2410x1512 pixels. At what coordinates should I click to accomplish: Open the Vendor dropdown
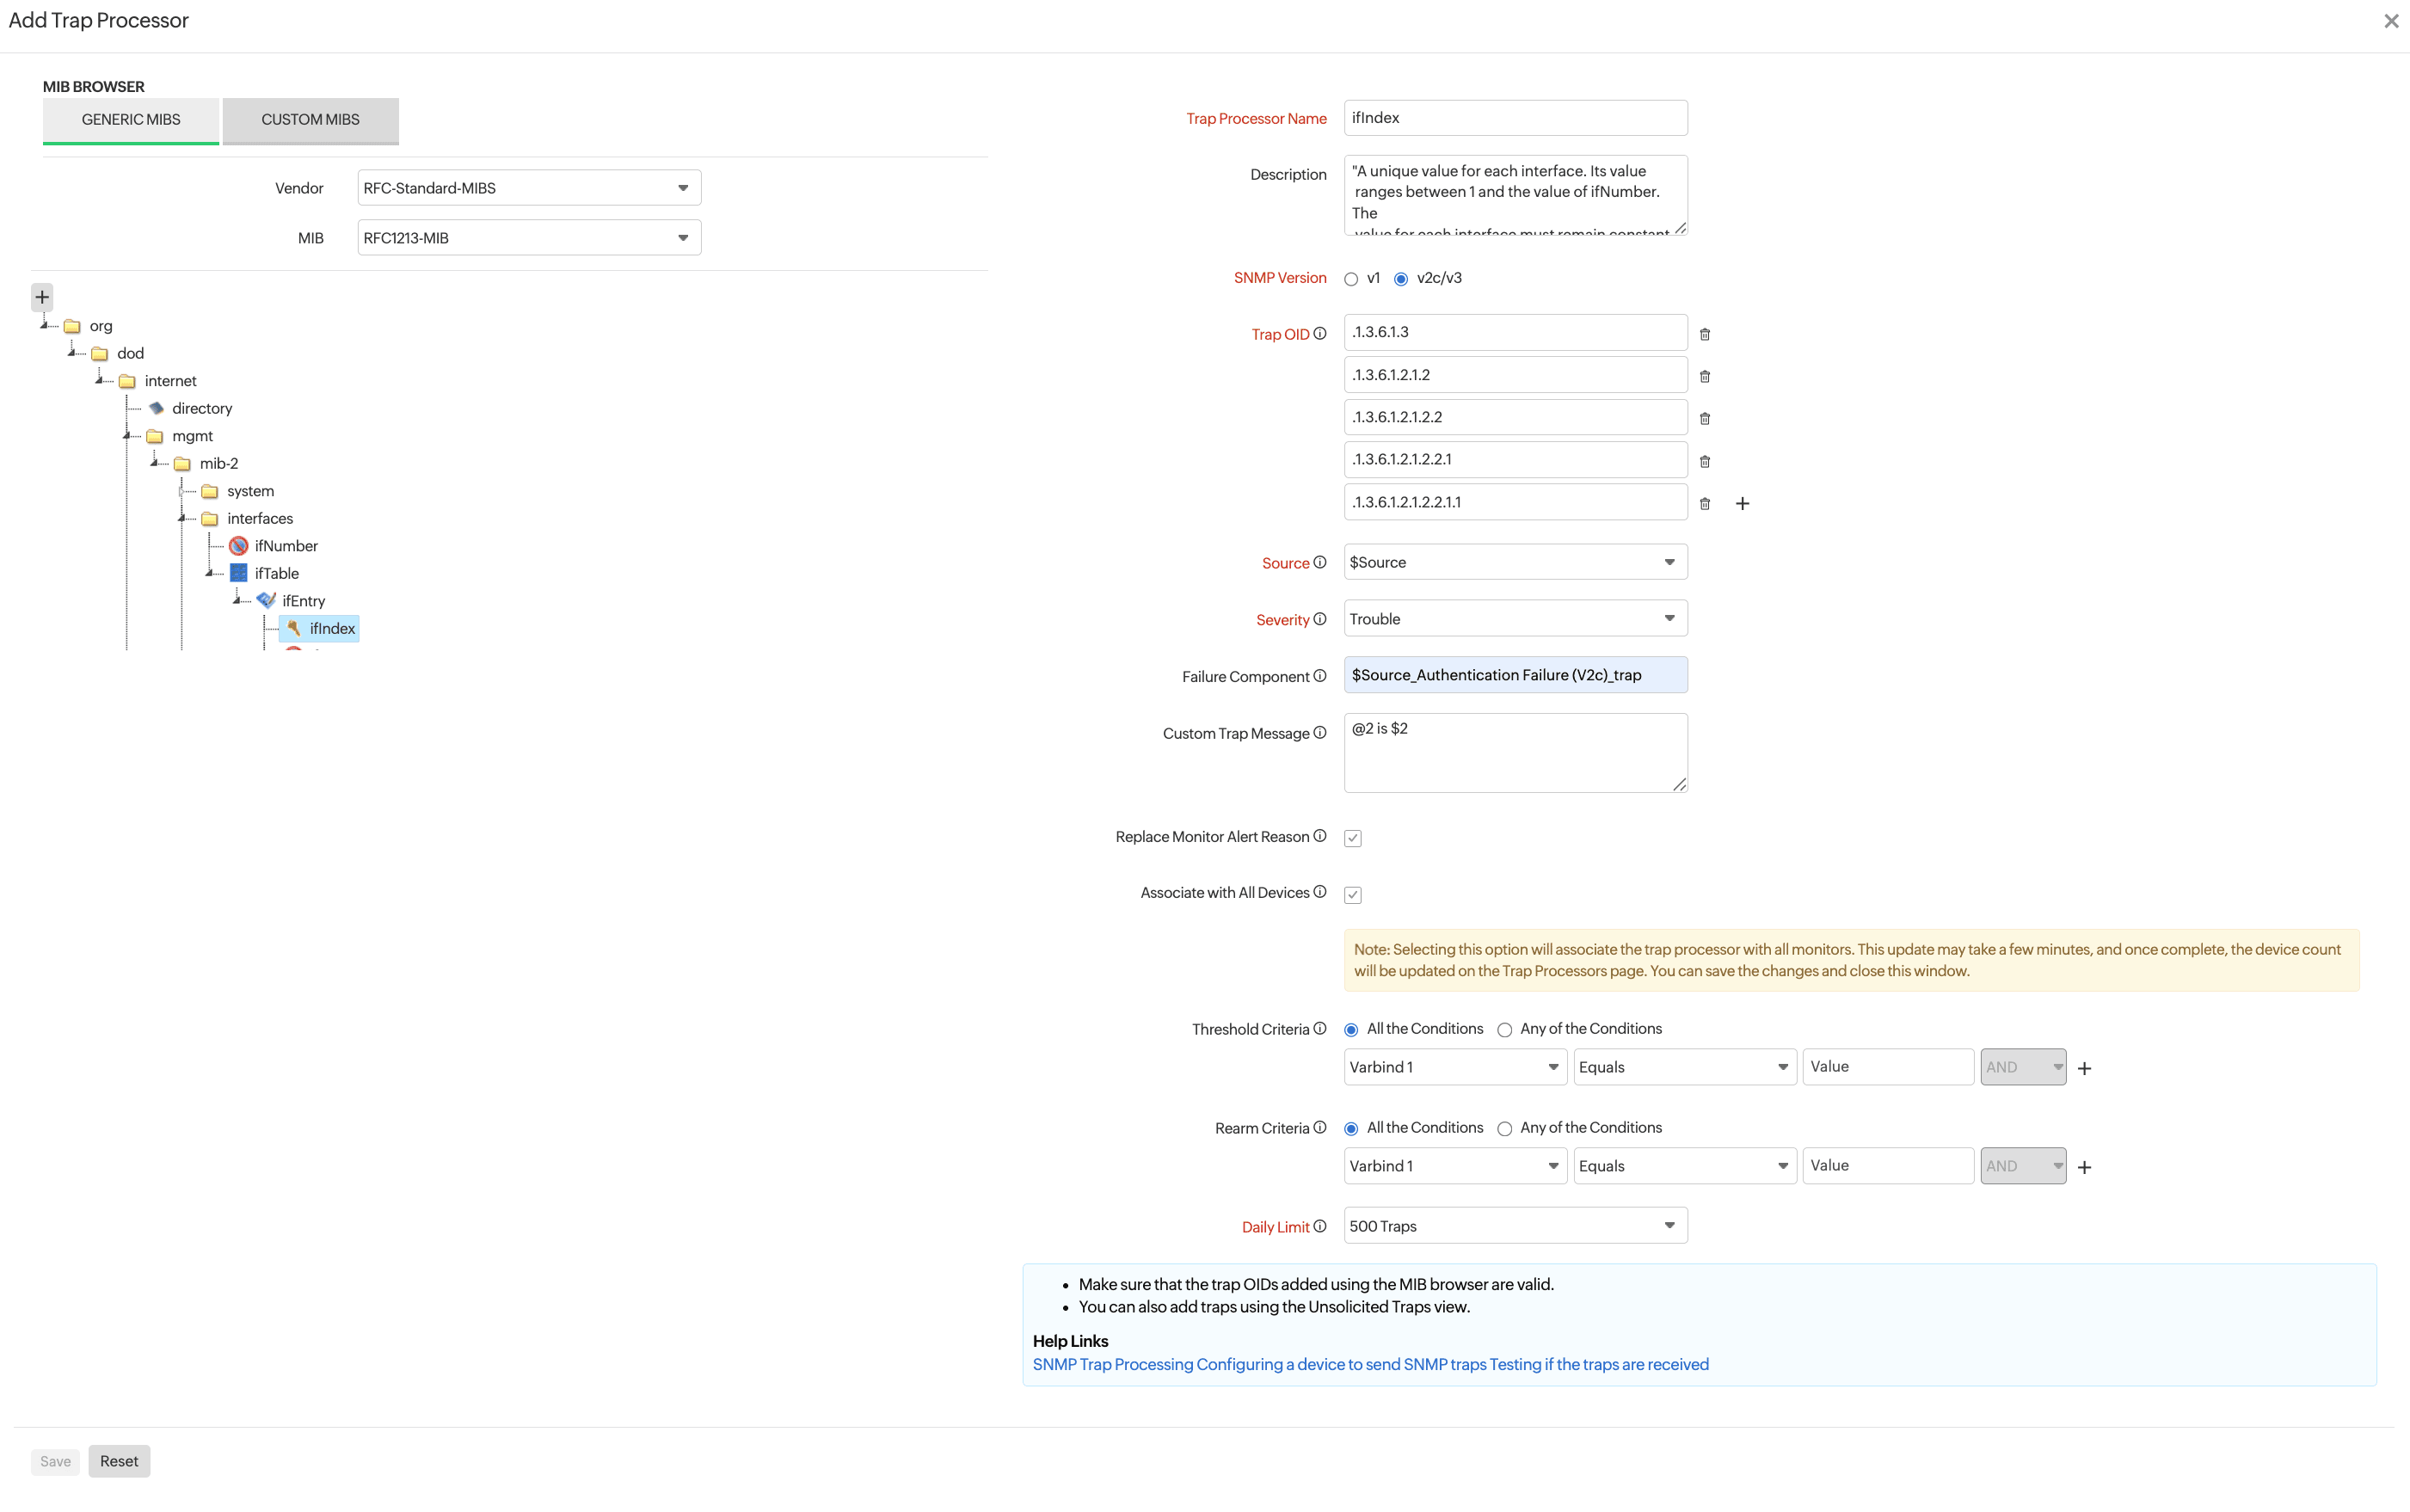(x=529, y=188)
